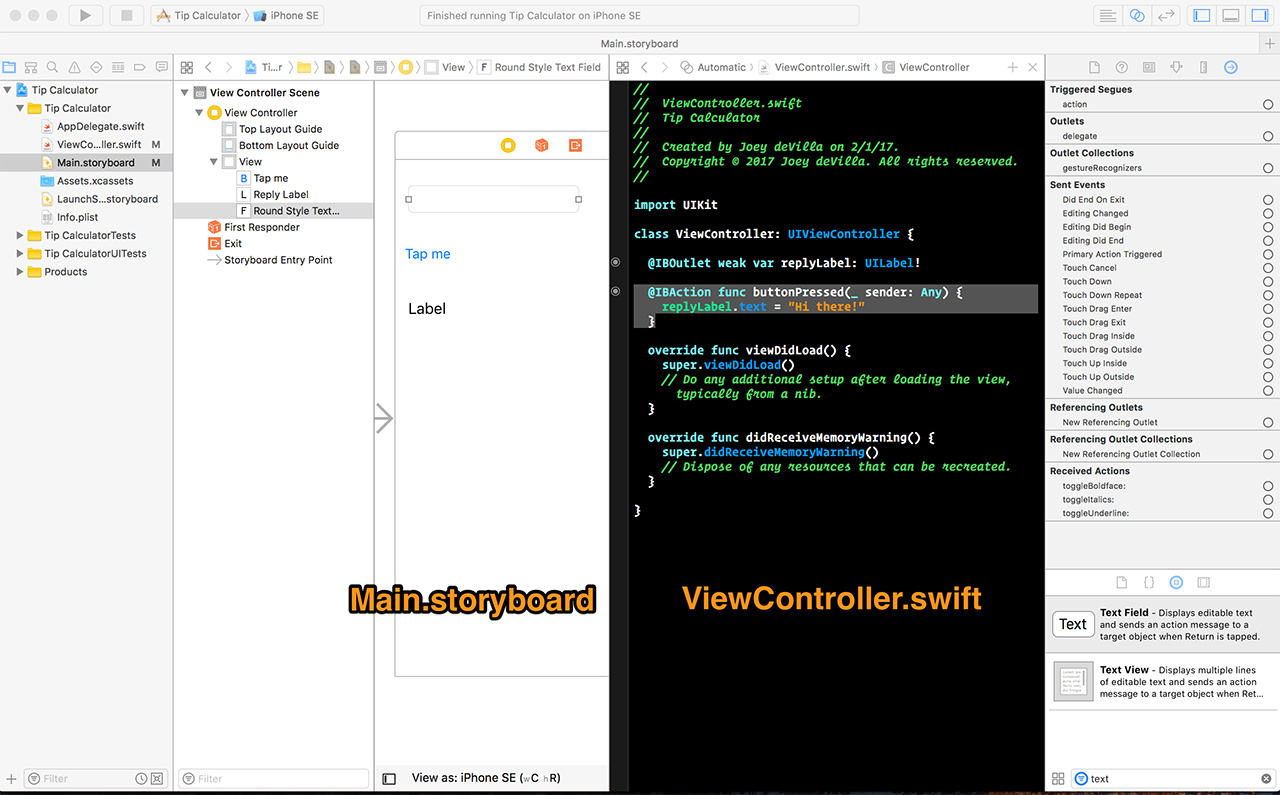Go back in the storyboard jump bar
Image resolution: width=1280 pixels, height=795 pixels.
click(208, 67)
